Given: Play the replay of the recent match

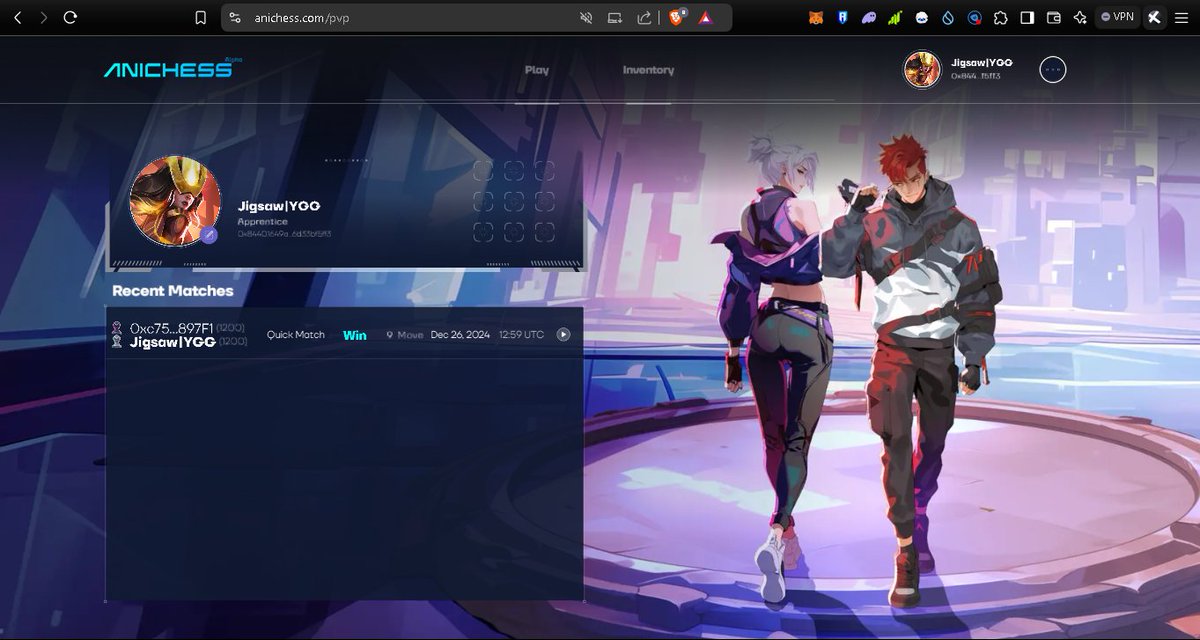Looking at the screenshot, I should [x=563, y=335].
